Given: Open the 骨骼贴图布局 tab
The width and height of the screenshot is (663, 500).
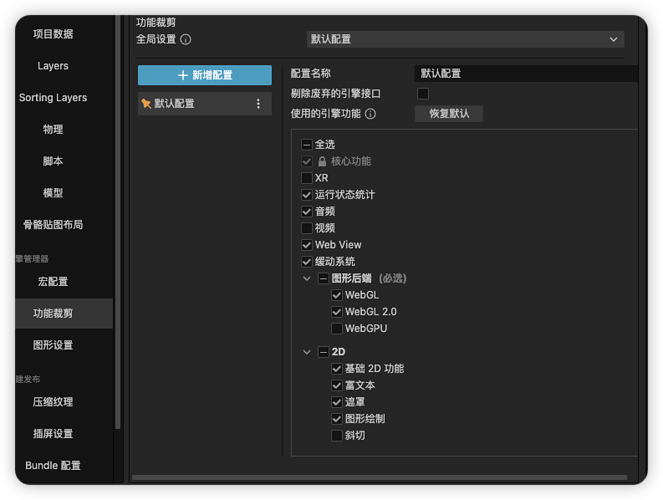Looking at the screenshot, I should (x=53, y=224).
